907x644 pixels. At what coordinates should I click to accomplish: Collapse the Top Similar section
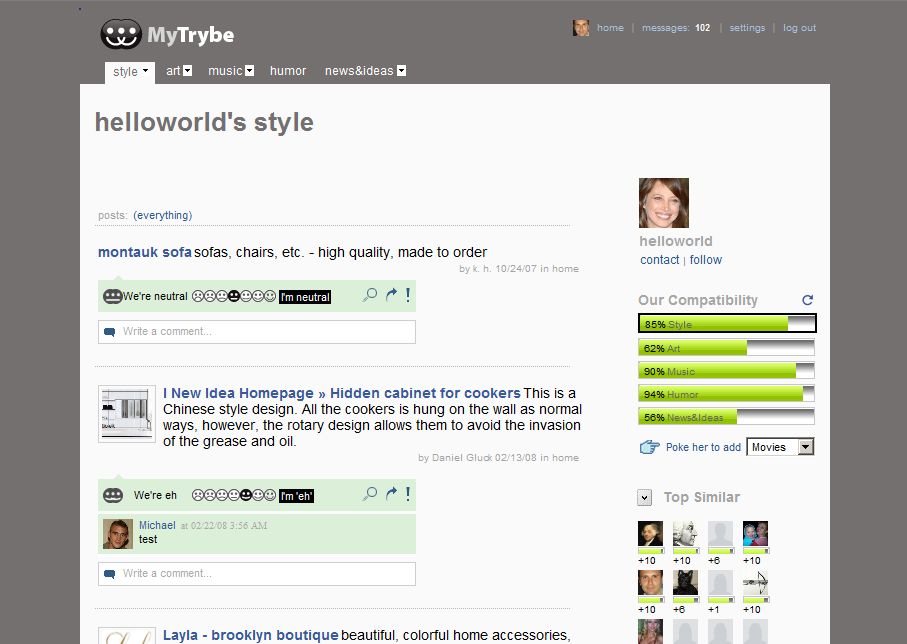(644, 498)
